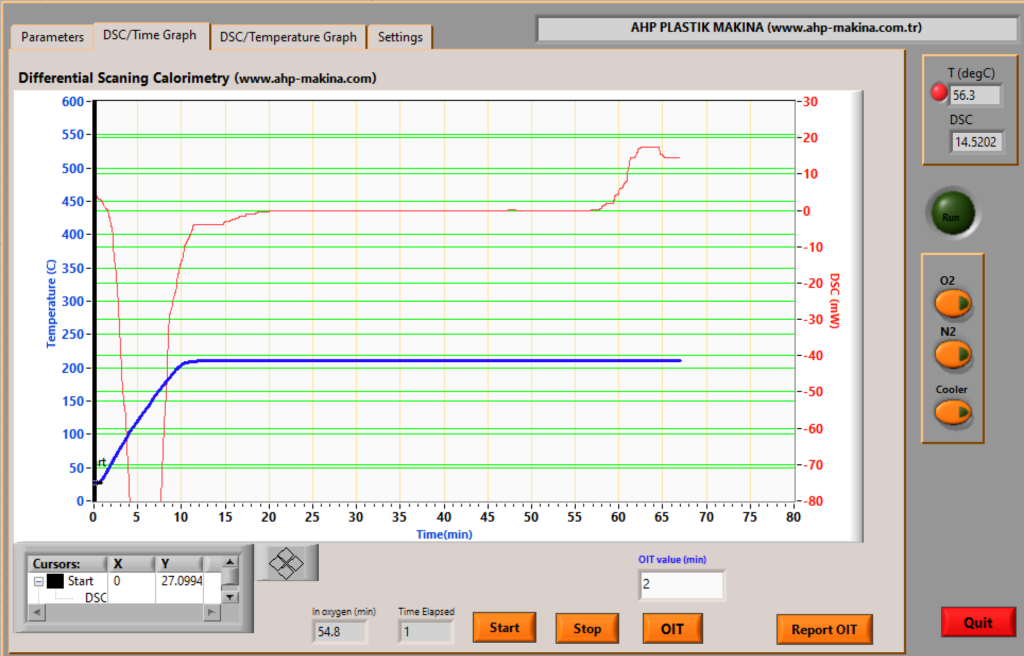Viewport: 1024px width, 656px height.
Task: Toggle the O2 gas switch
Action: 953,304
